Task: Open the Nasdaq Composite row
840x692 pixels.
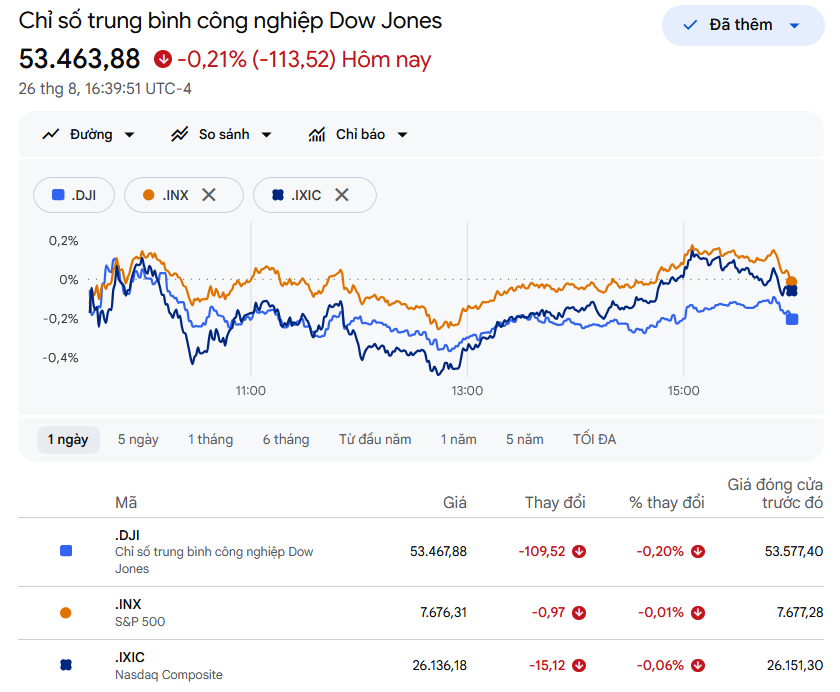Action: pyautogui.click(x=421, y=665)
